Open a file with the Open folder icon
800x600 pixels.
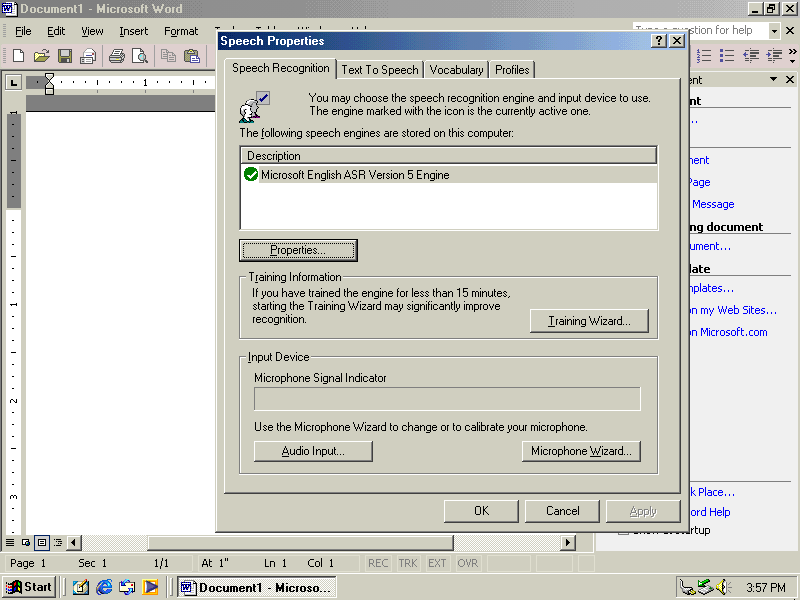point(42,56)
